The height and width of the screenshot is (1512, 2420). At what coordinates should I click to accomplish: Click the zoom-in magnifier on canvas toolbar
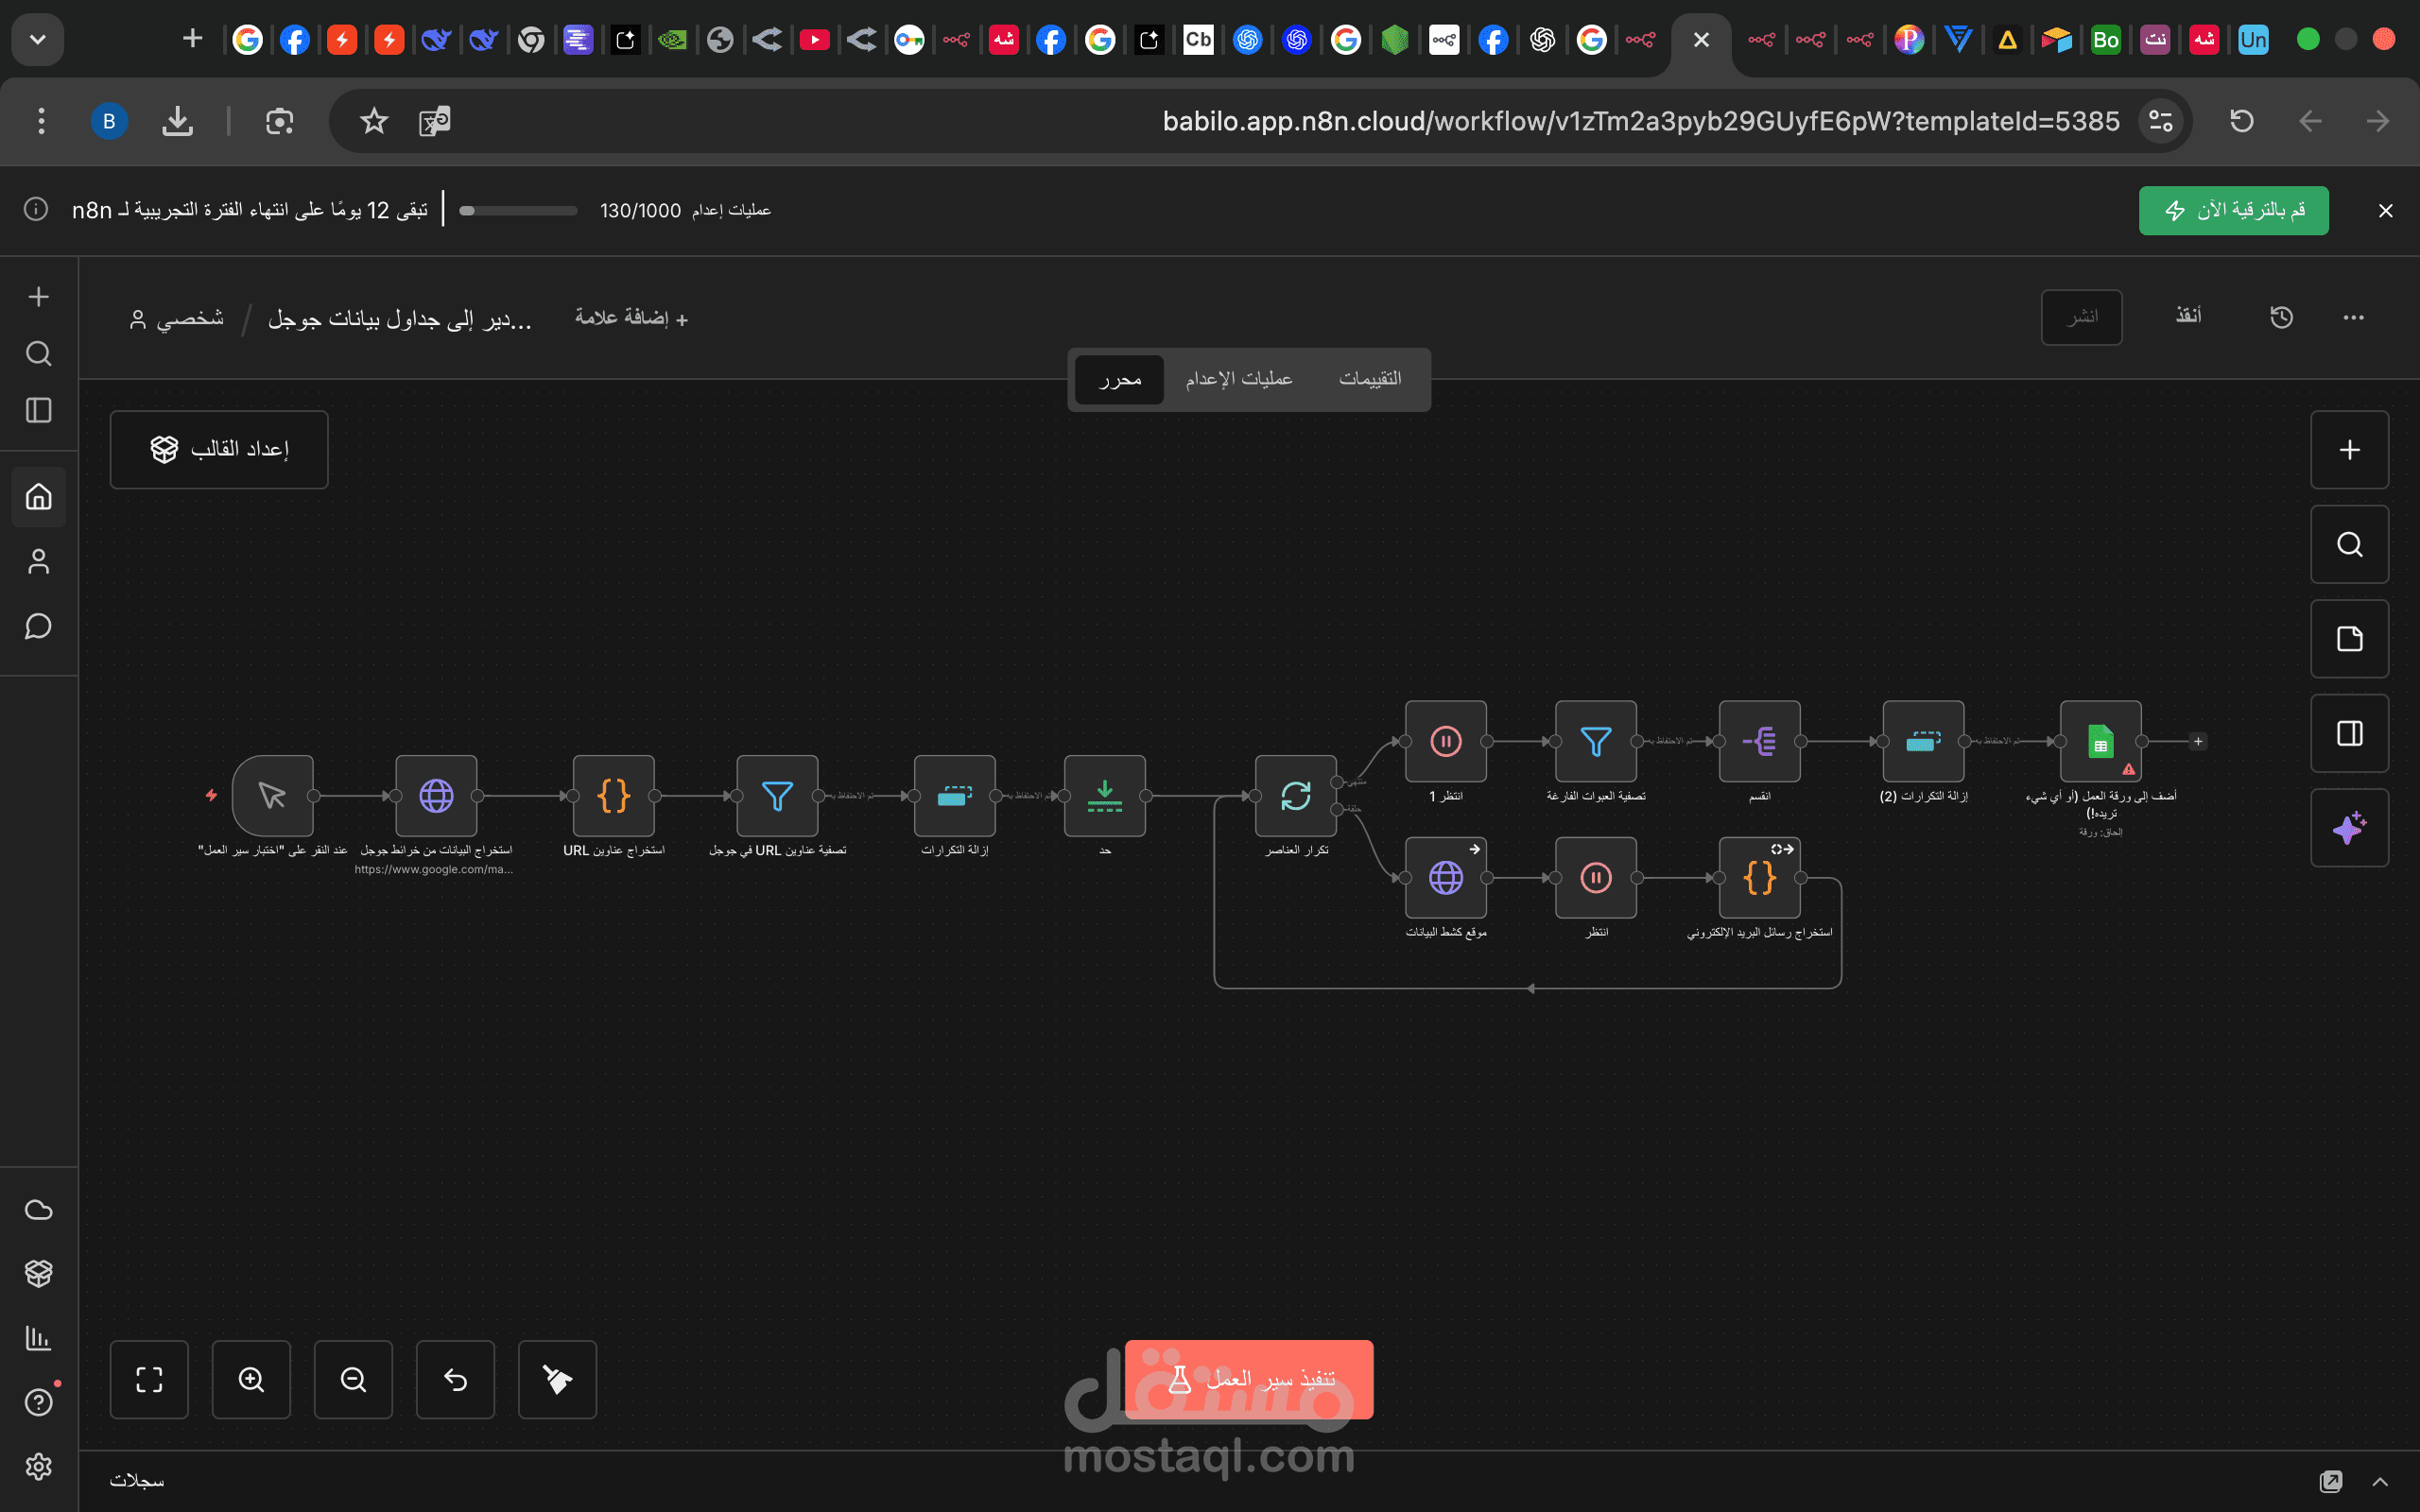251,1380
